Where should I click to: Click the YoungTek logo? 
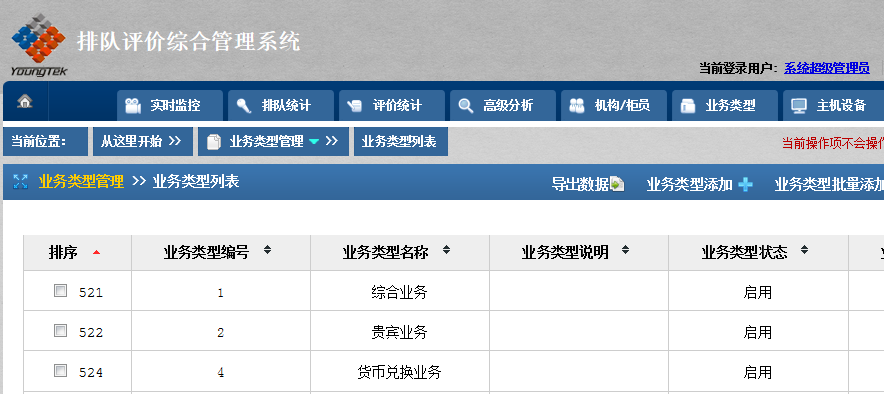(38, 45)
